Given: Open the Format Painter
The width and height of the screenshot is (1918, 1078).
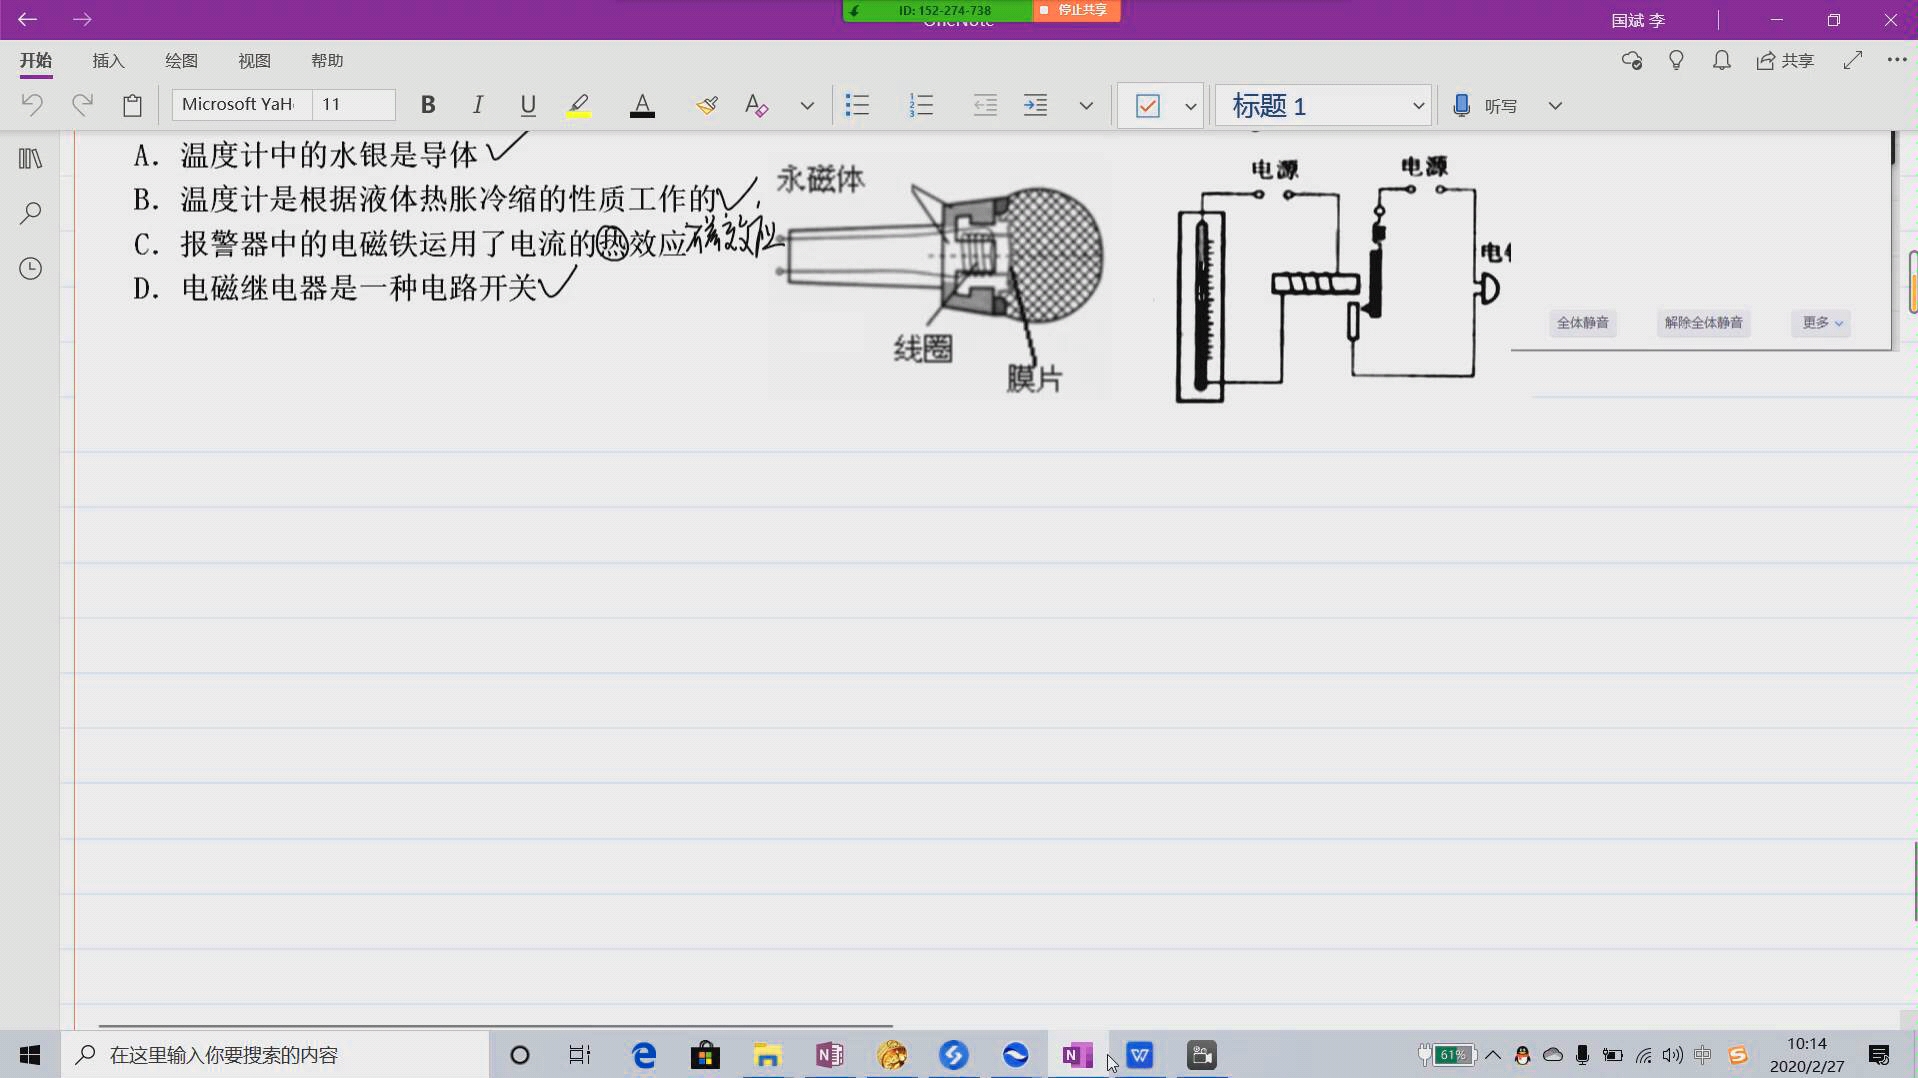Looking at the screenshot, I should (707, 104).
